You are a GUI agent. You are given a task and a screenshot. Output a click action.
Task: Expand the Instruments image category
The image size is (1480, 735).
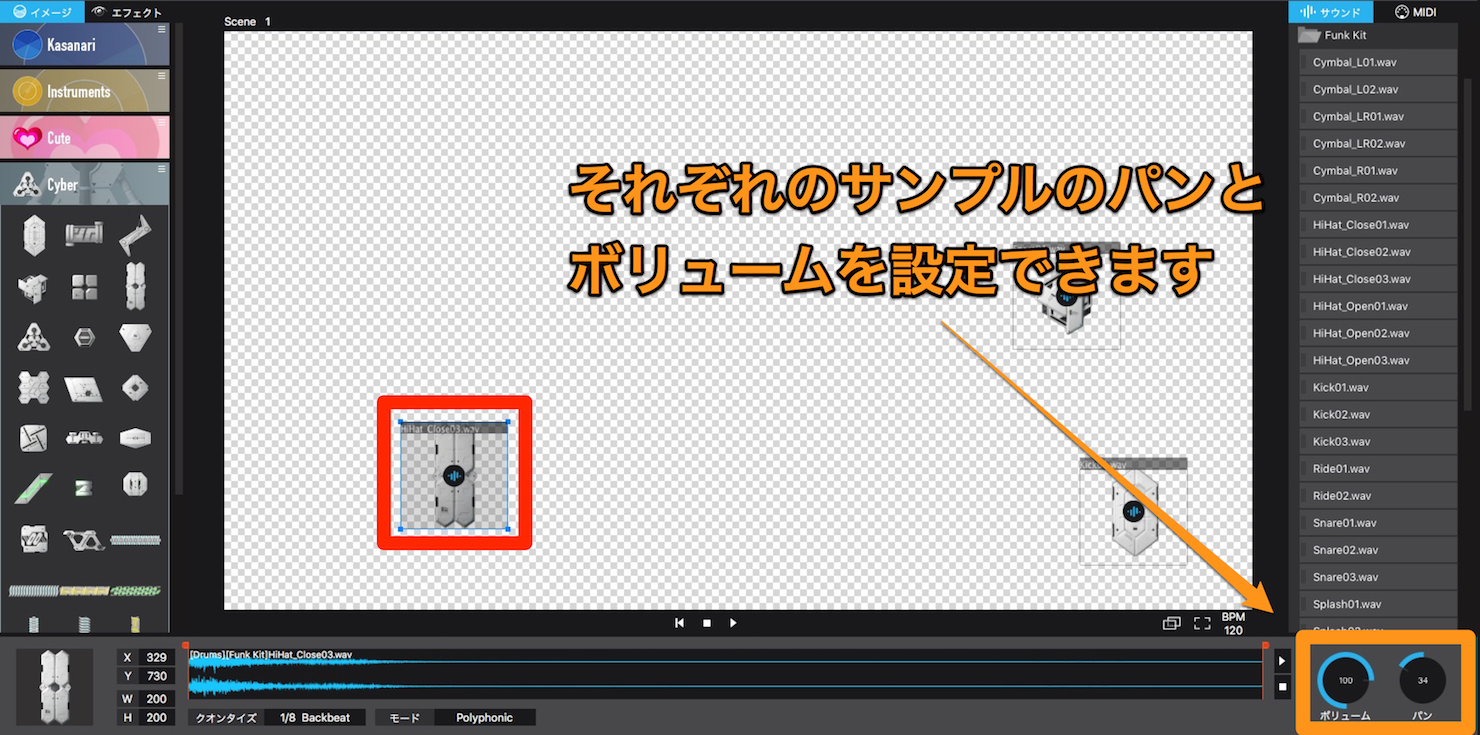pos(85,91)
